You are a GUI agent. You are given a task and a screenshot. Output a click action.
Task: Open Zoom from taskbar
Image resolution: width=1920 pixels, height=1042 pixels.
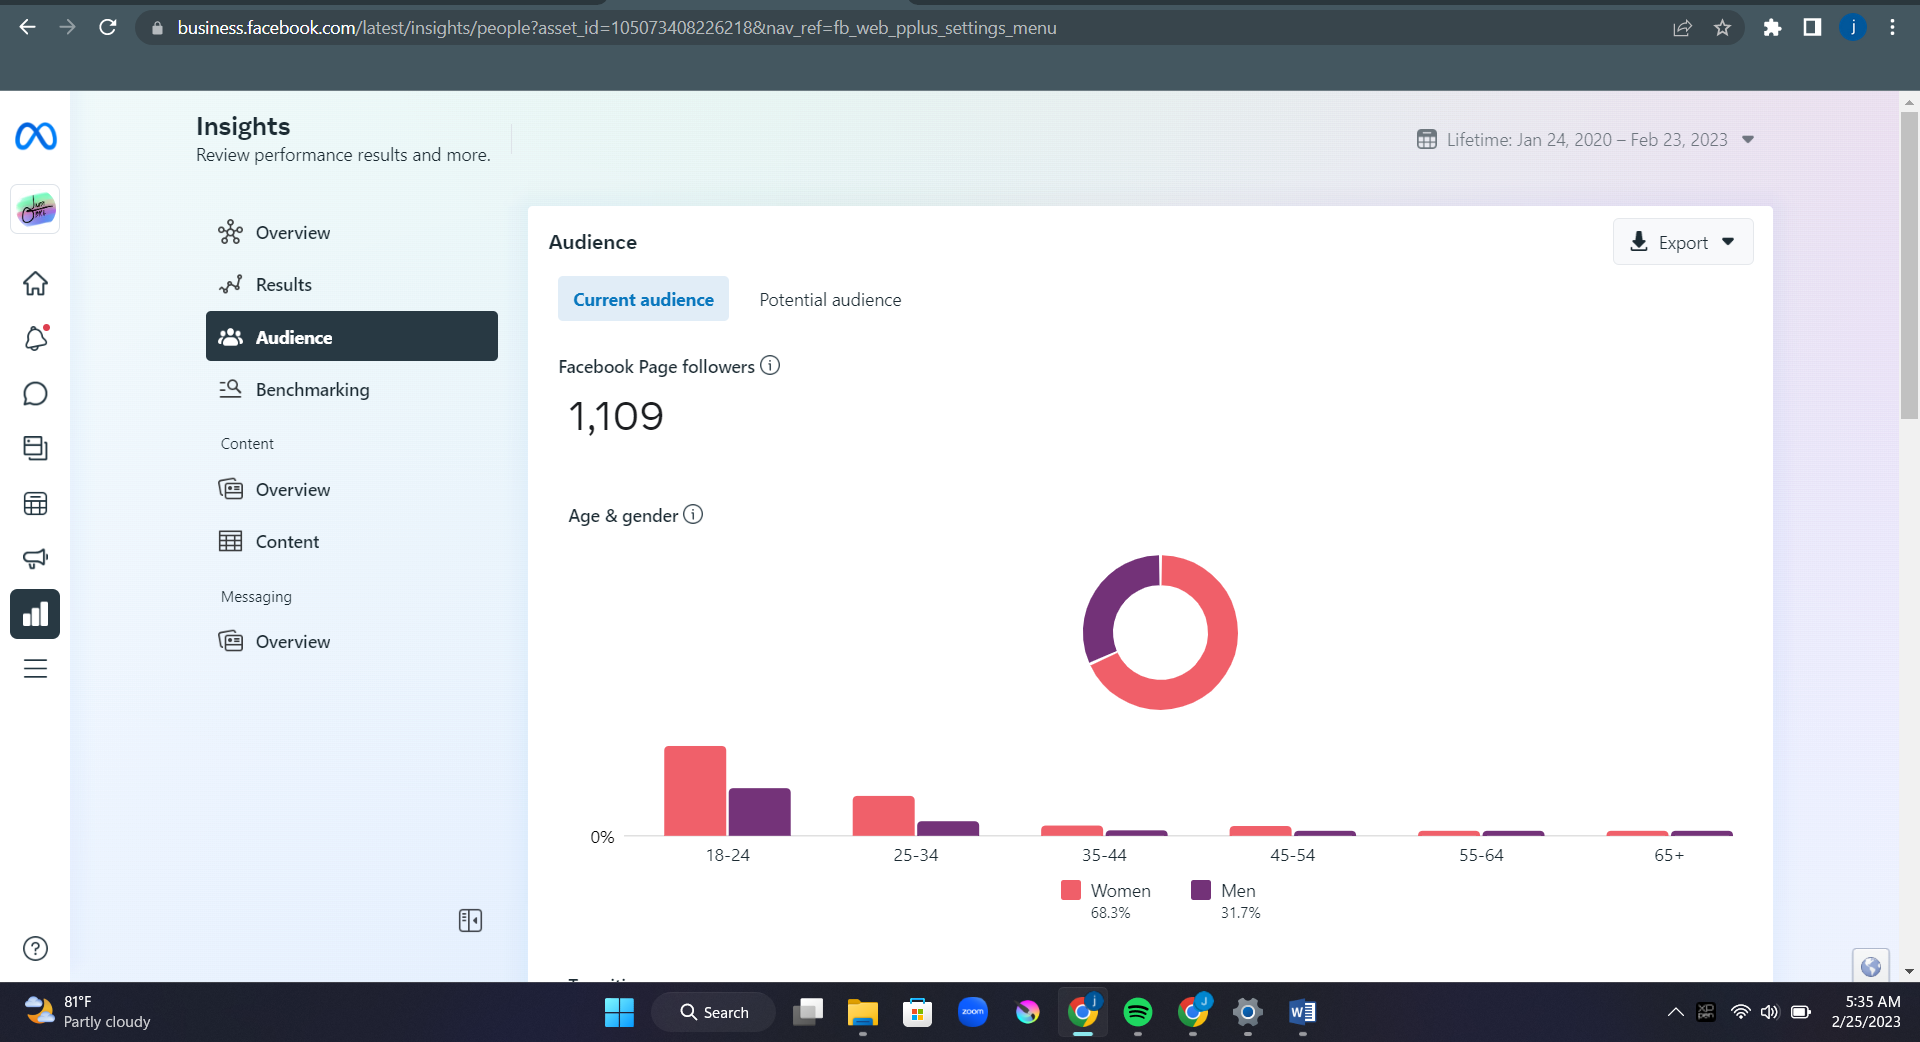(x=972, y=1012)
